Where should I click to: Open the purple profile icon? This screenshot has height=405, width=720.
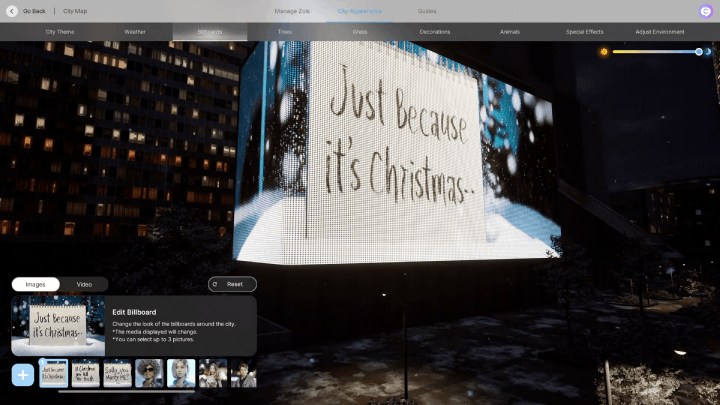pos(706,11)
